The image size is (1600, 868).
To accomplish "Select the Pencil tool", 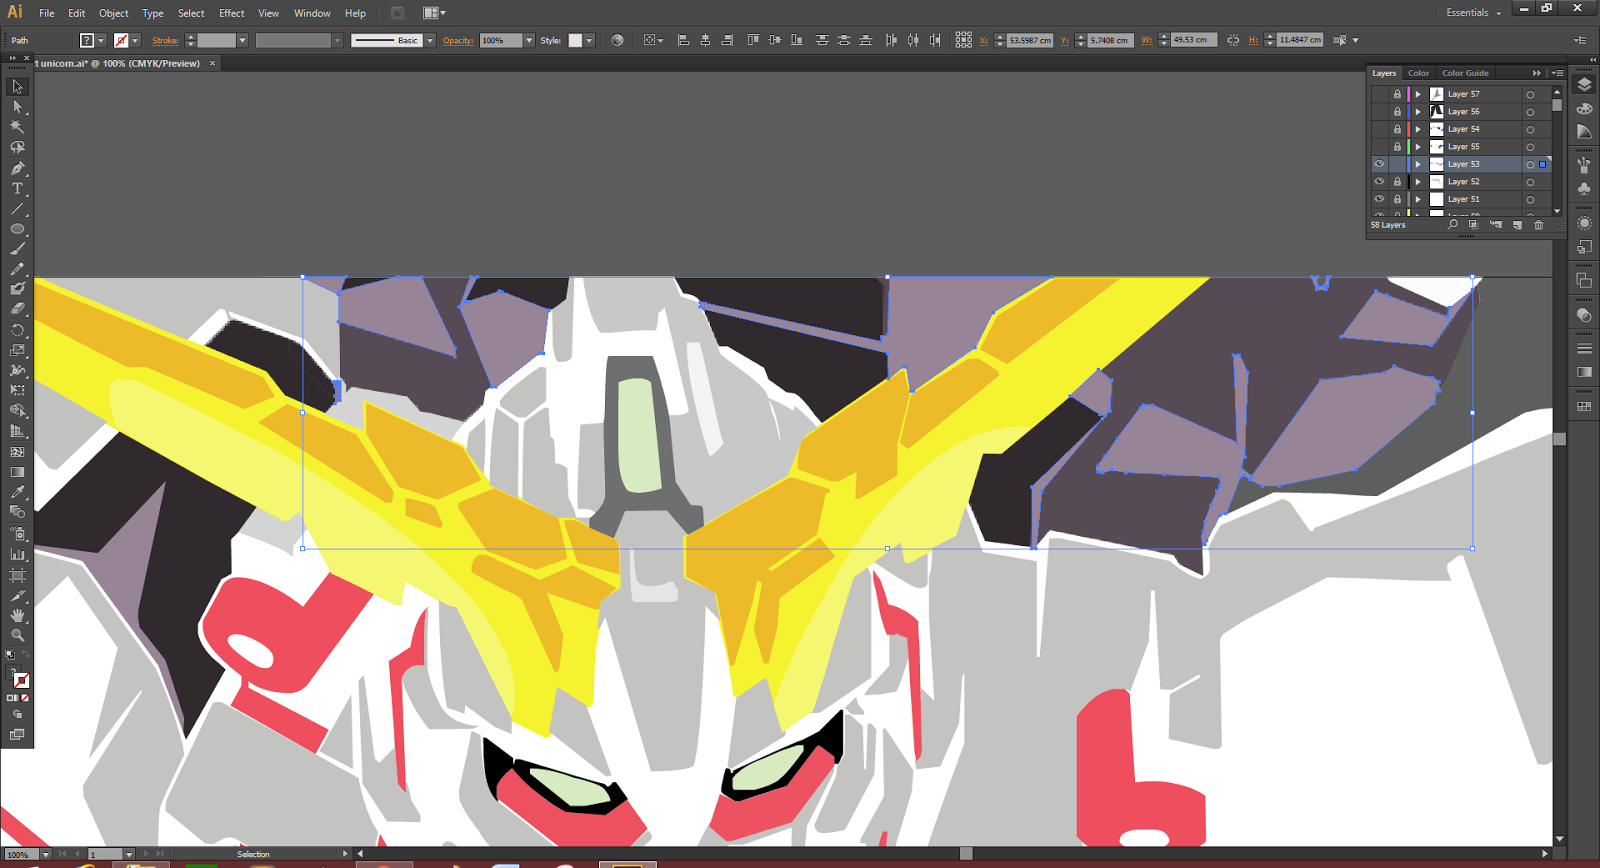I will [x=17, y=269].
